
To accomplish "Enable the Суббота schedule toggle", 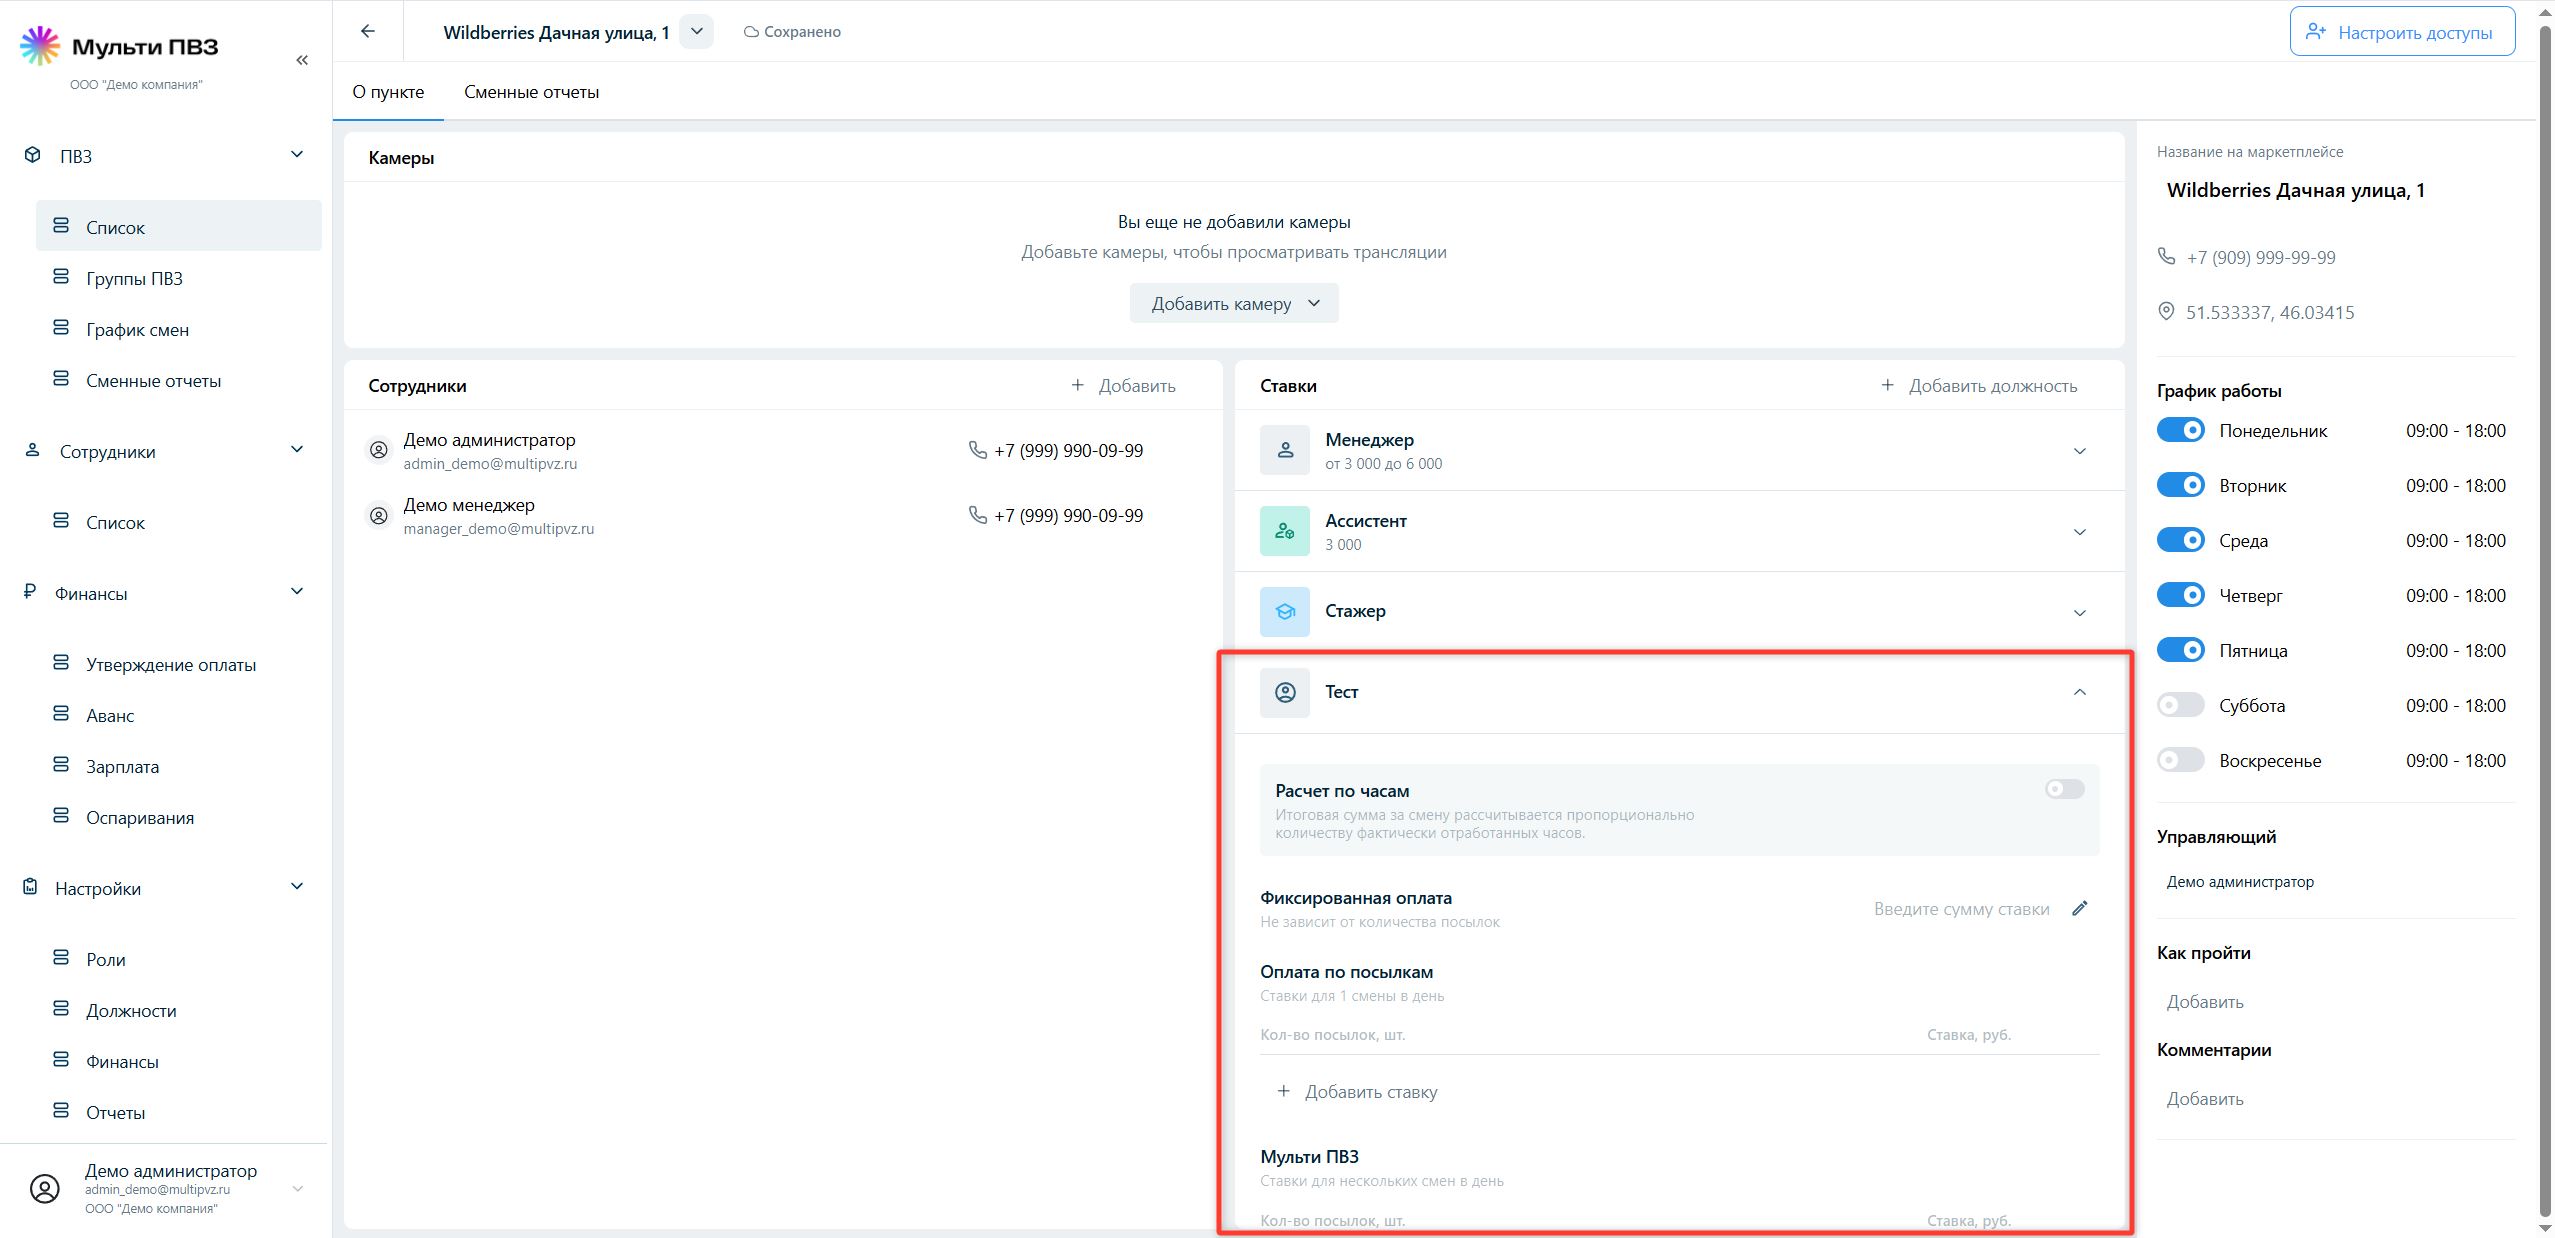I will point(2181,705).
